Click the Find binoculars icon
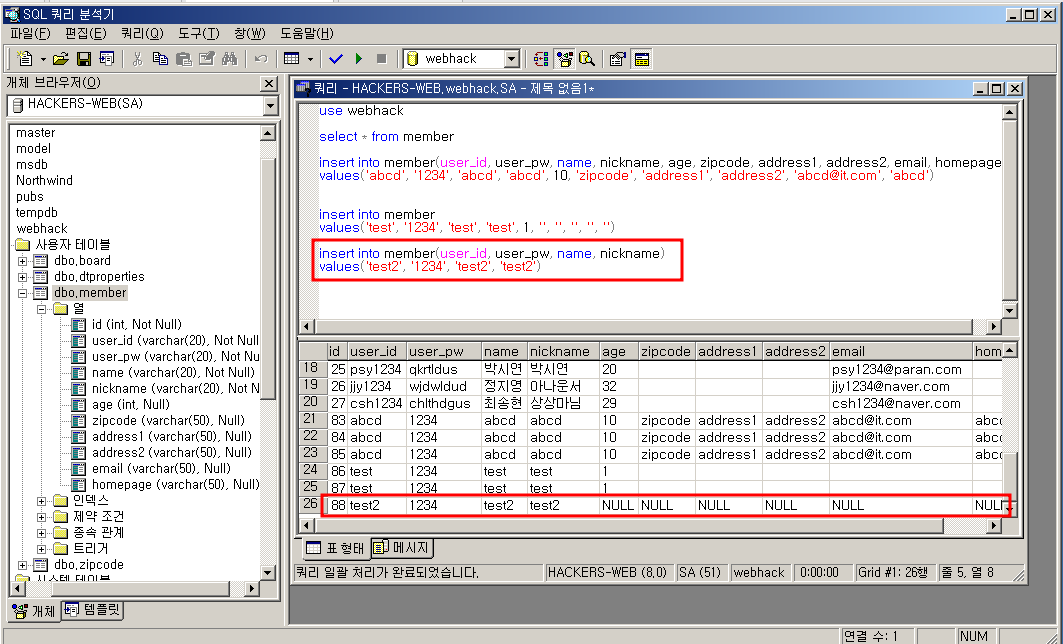The height and width of the screenshot is (644, 1063). [x=229, y=59]
